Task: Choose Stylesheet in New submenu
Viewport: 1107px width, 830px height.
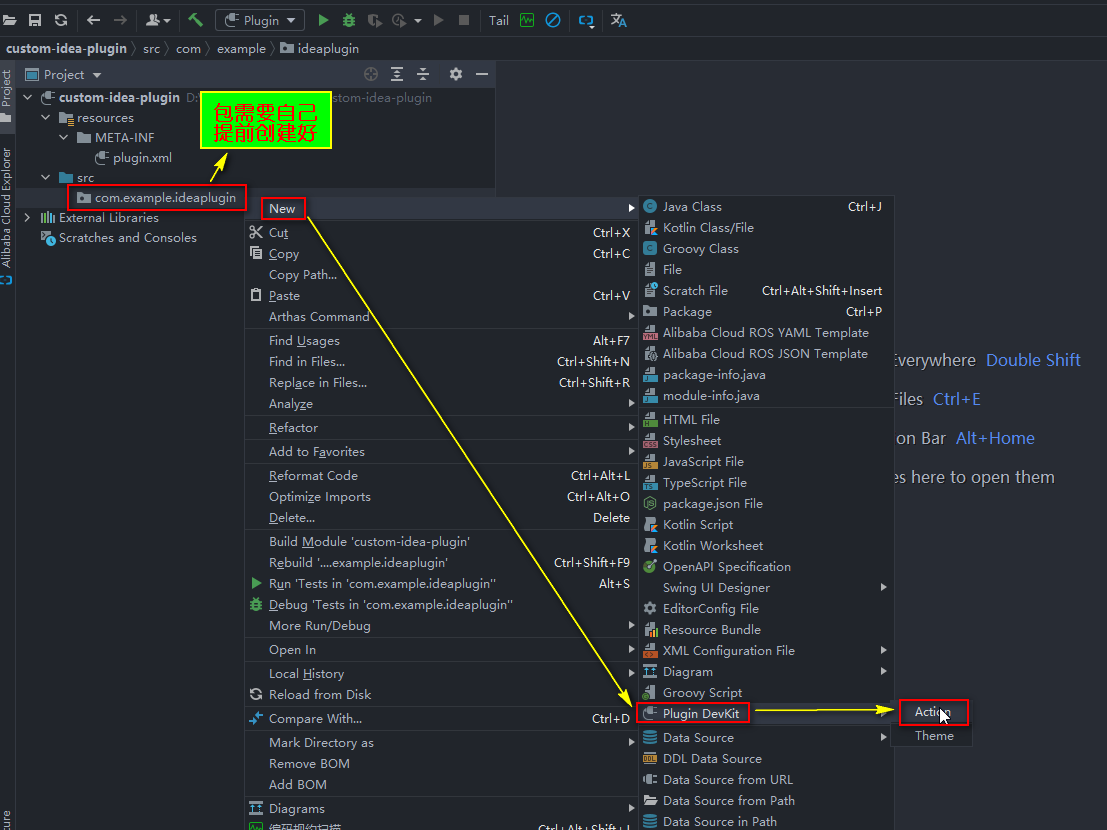Action: coord(766,441)
